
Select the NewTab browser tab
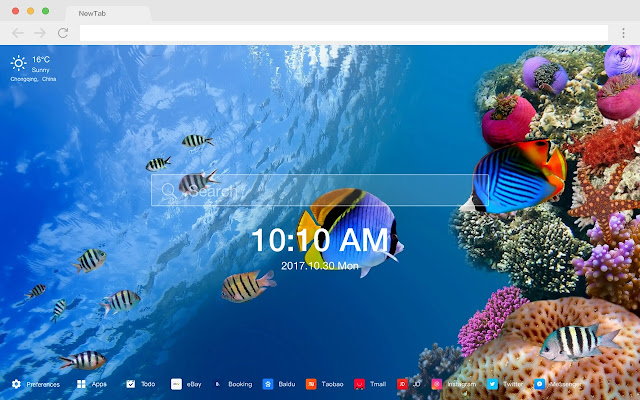[x=108, y=13]
